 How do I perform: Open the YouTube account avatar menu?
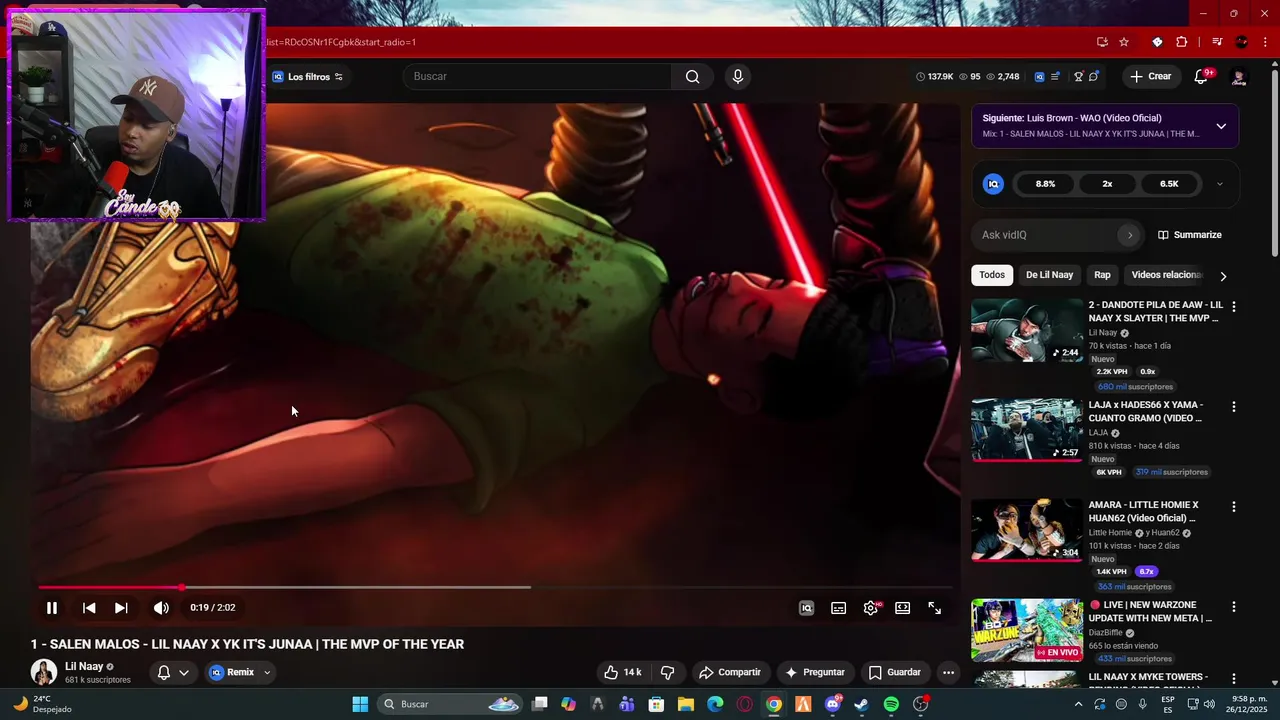(1239, 77)
